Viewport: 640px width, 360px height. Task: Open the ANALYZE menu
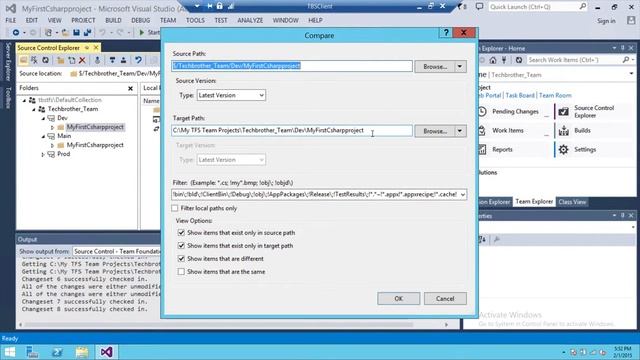coord(250,20)
